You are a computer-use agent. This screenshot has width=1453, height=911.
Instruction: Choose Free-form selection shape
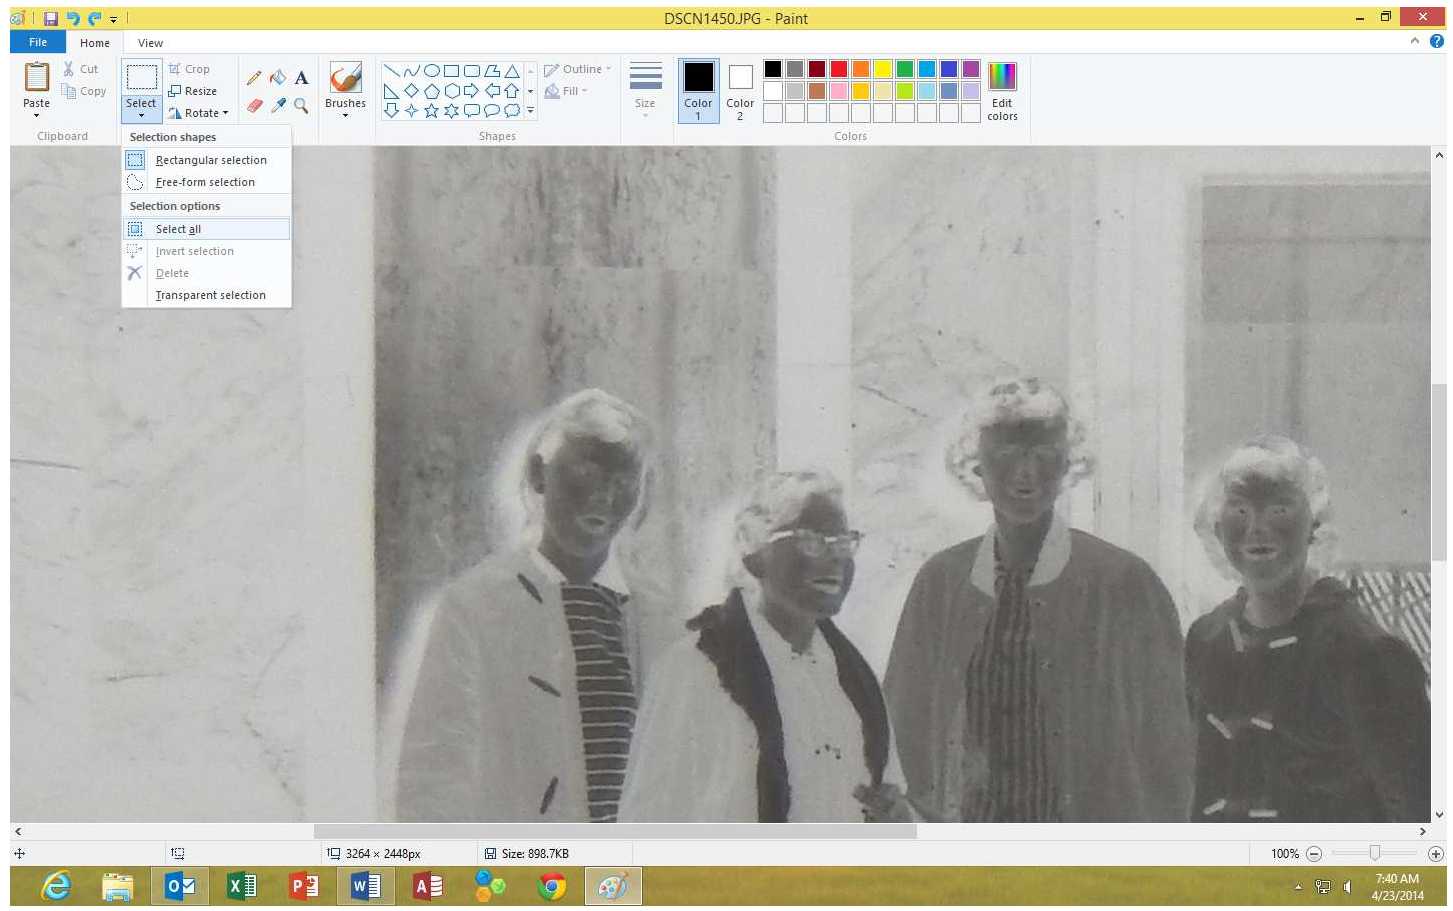(x=207, y=182)
